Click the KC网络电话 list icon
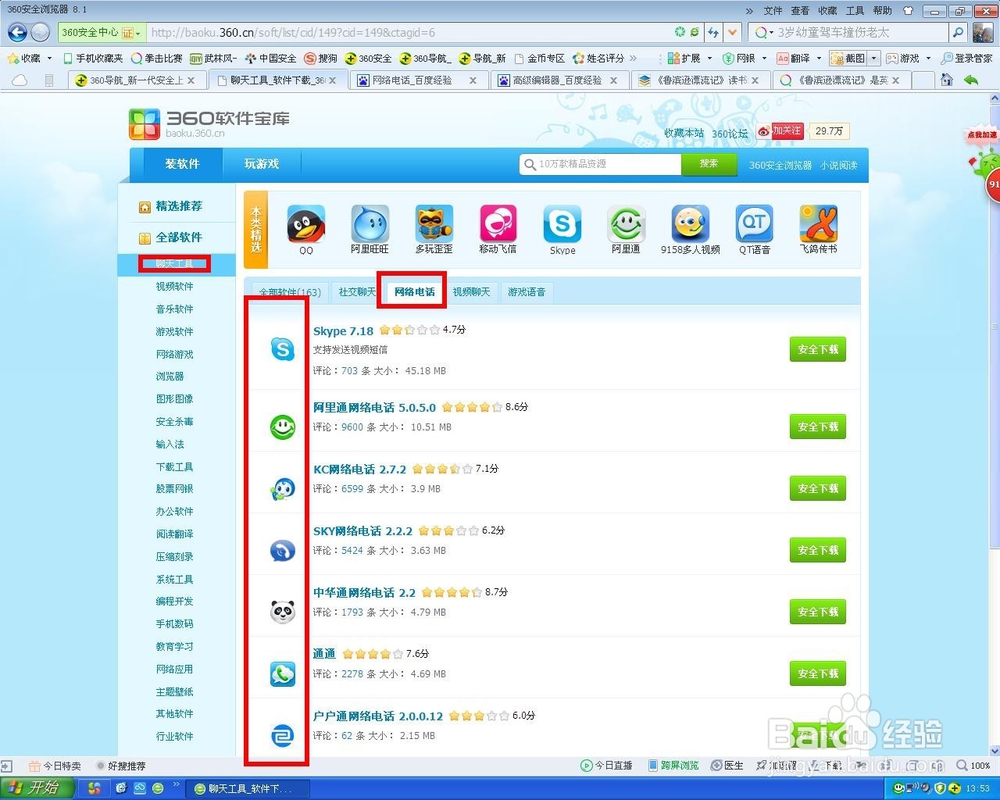 point(283,489)
